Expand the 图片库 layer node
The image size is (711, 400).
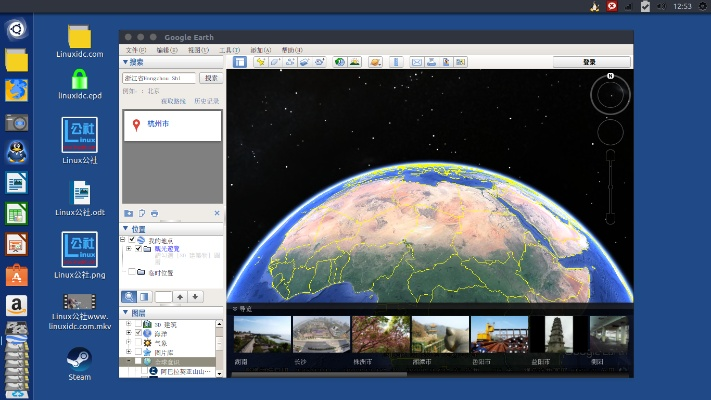pyautogui.click(x=129, y=352)
